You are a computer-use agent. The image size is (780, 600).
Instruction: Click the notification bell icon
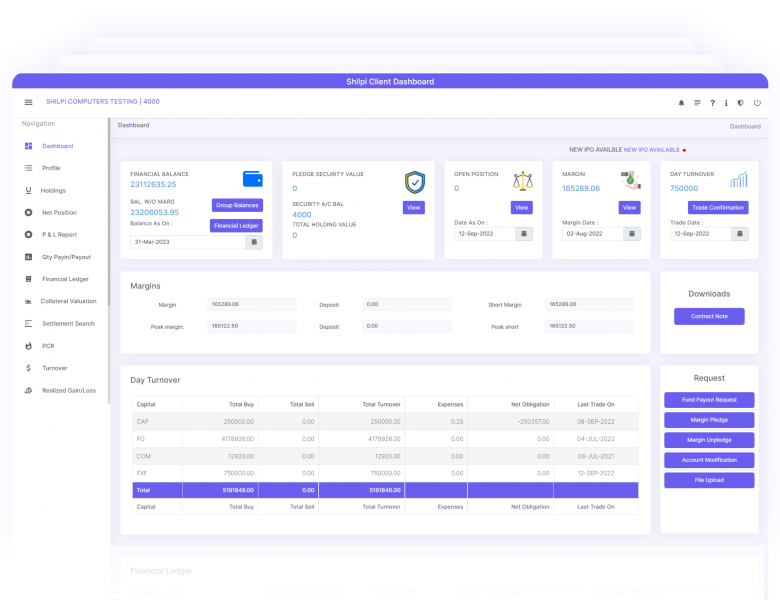point(681,103)
